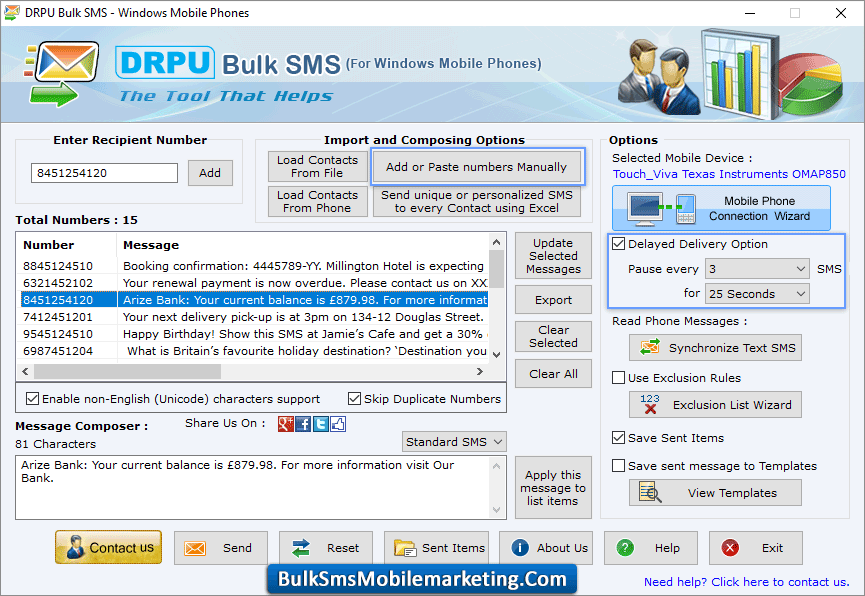The width and height of the screenshot is (865, 596).
Task: Click the Facebook share icon
Action: (303, 424)
